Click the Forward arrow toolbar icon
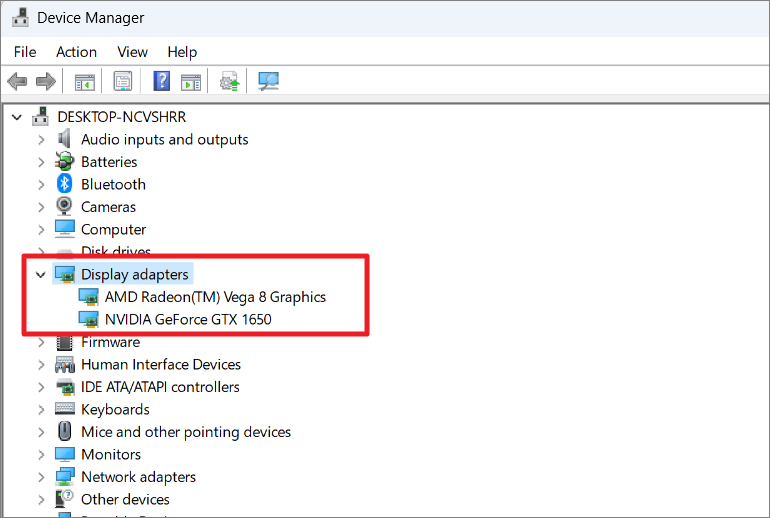 coord(46,81)
